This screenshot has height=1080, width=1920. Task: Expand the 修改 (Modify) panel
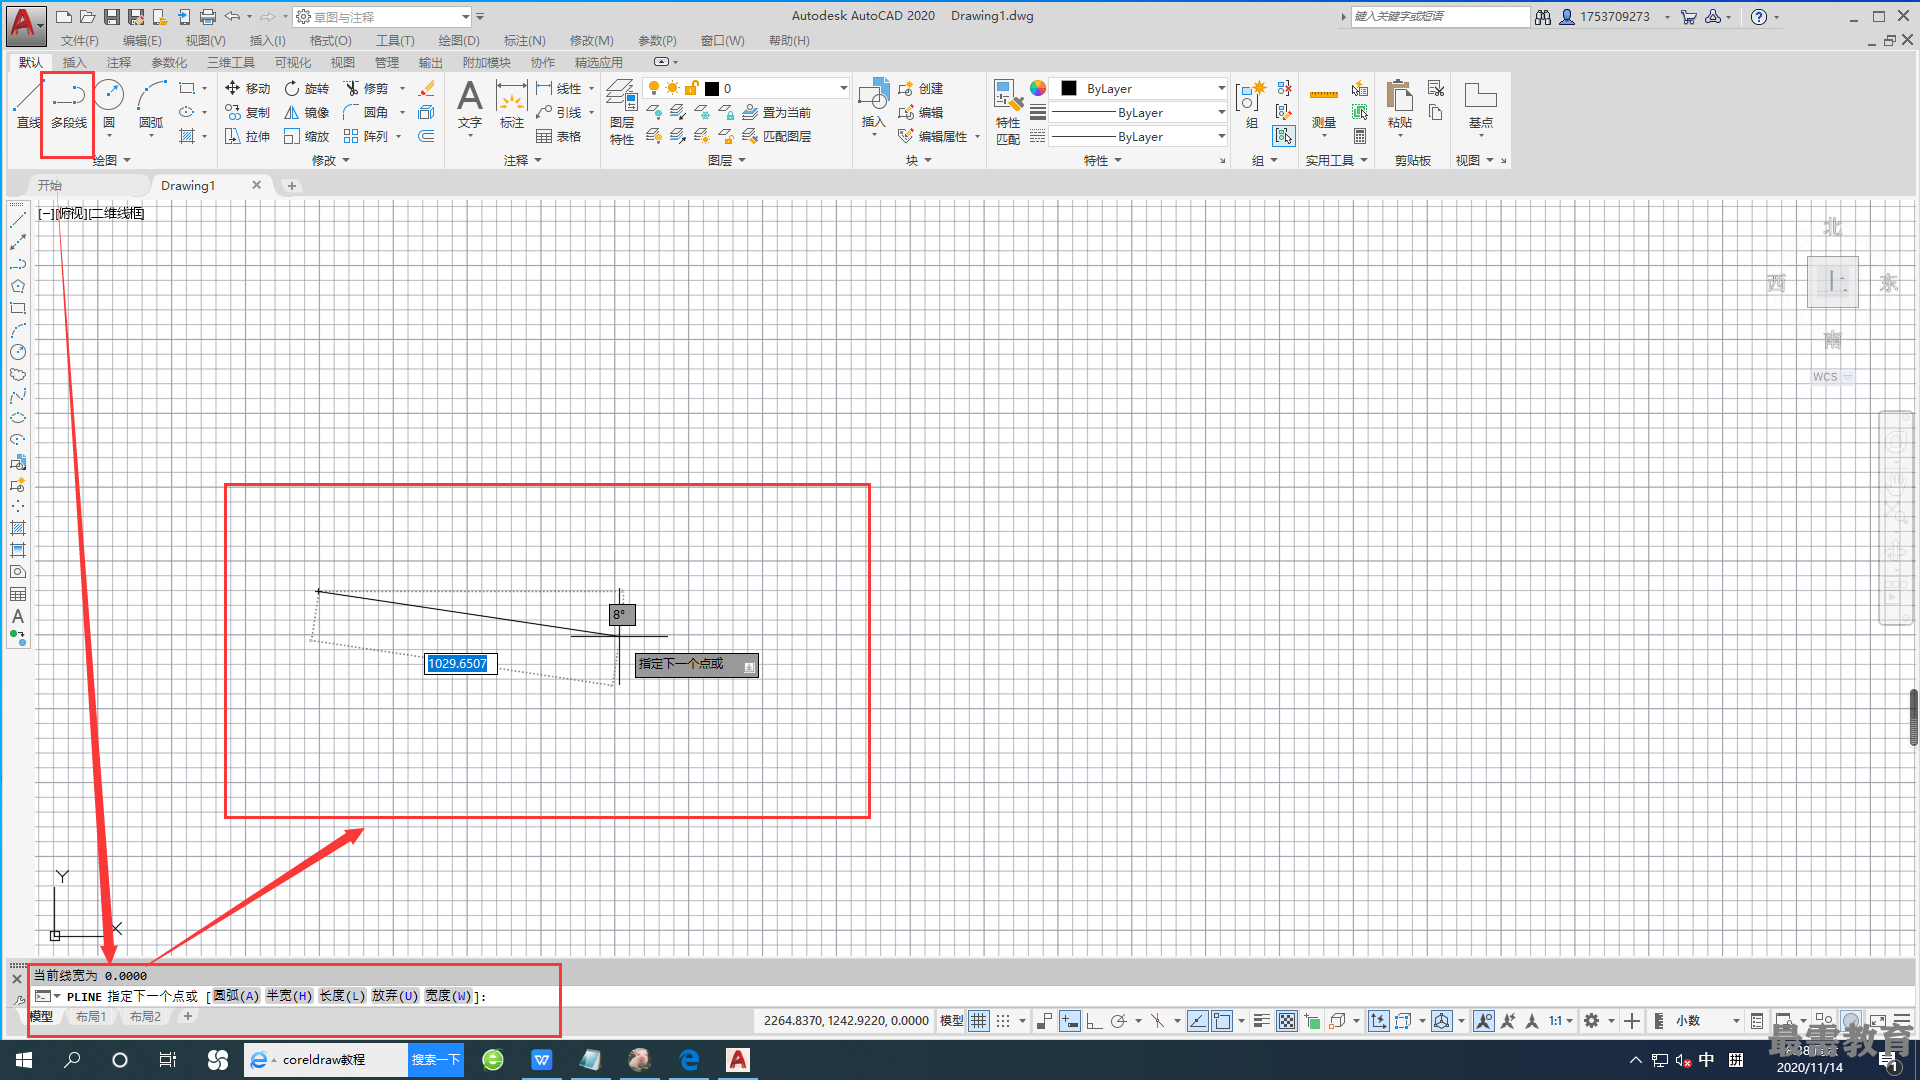click(x=331, y=160)
